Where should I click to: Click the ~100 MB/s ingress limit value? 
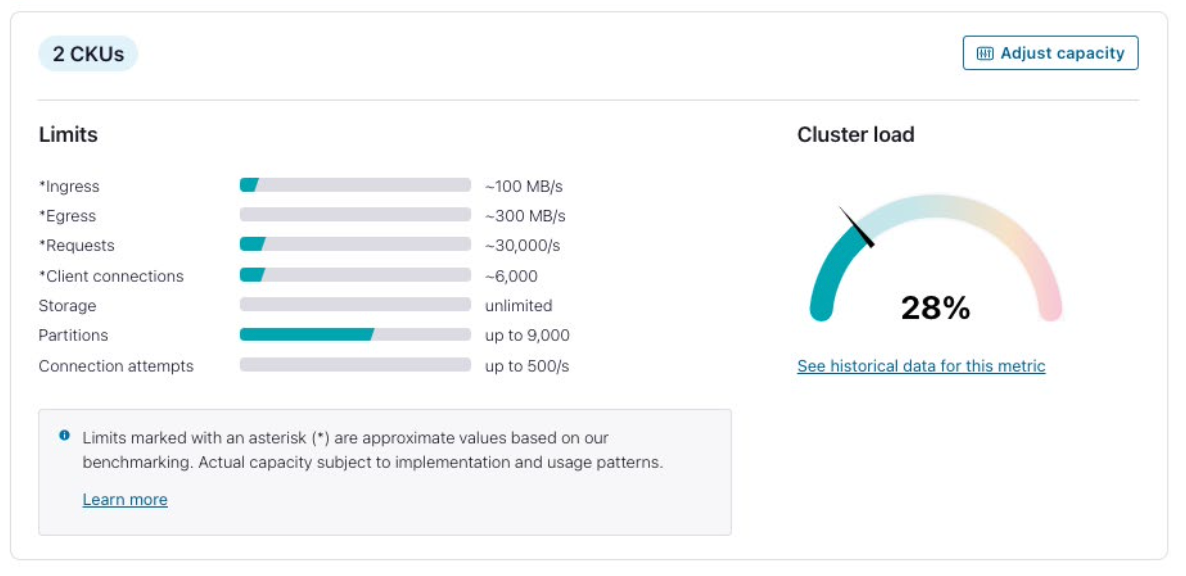(x=524, y=186)
